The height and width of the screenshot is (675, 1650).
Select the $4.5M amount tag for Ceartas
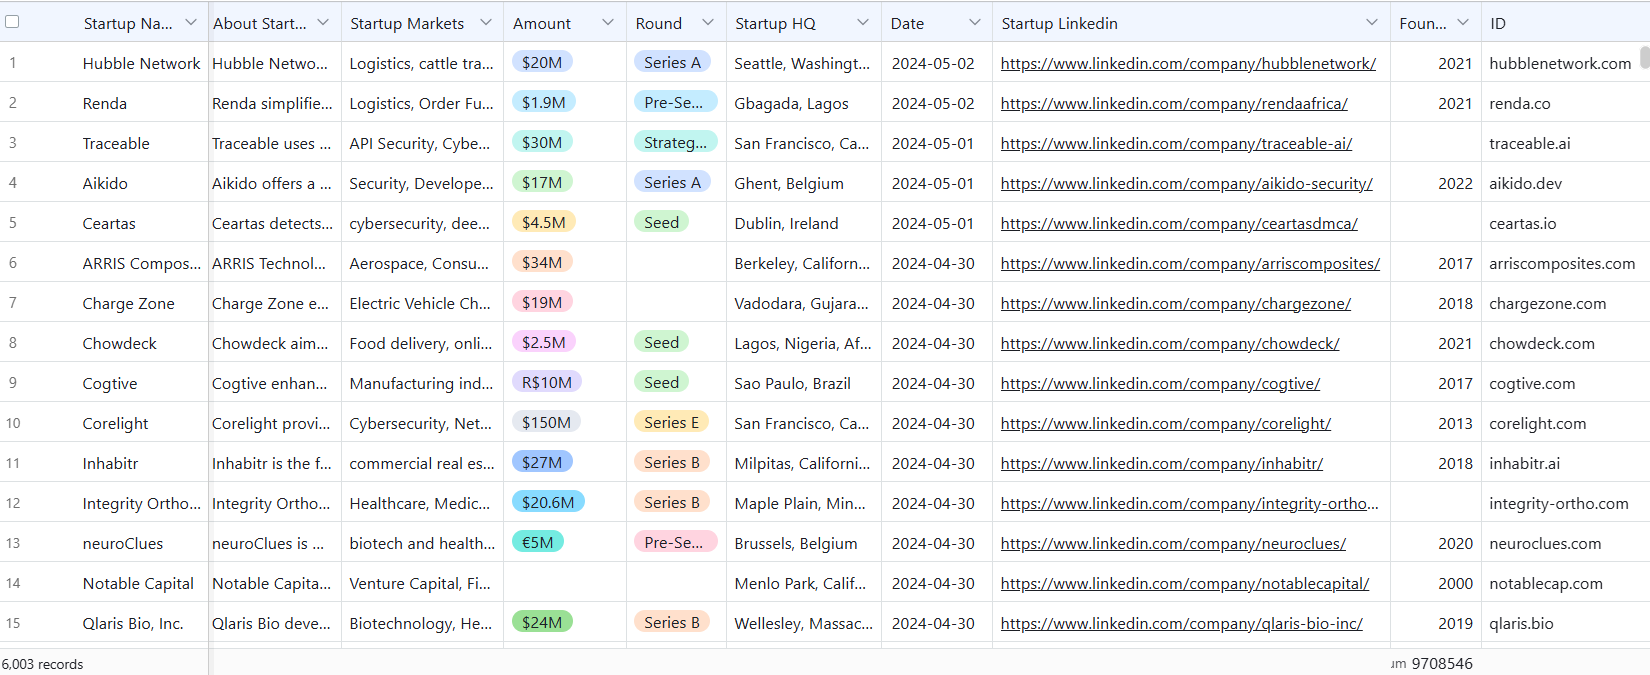click(544, 222)
